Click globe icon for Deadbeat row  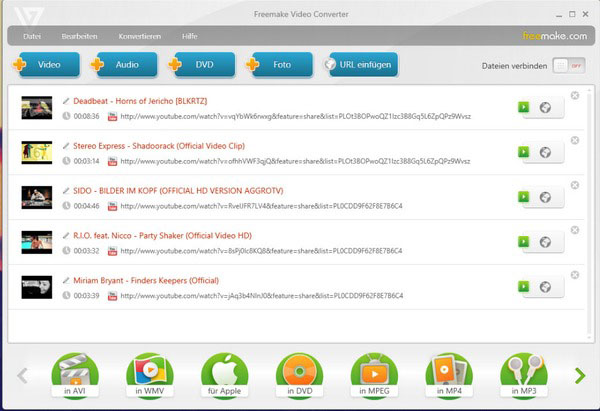(545, 108)
